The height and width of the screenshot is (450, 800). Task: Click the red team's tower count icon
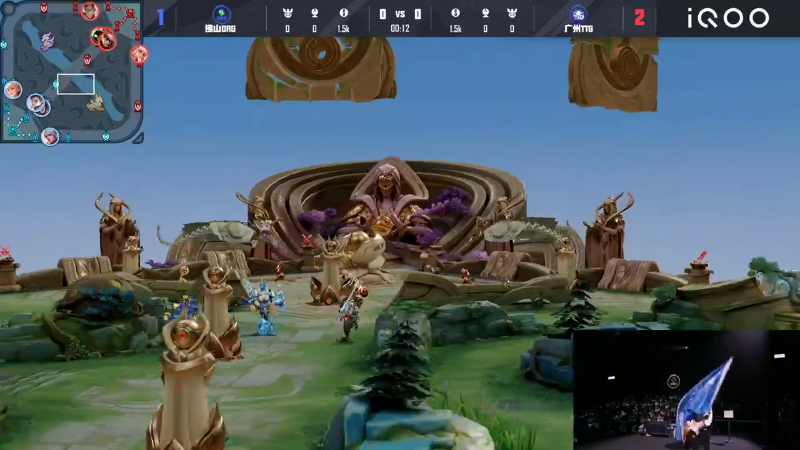pyautogui.click(x=485, y=13)
